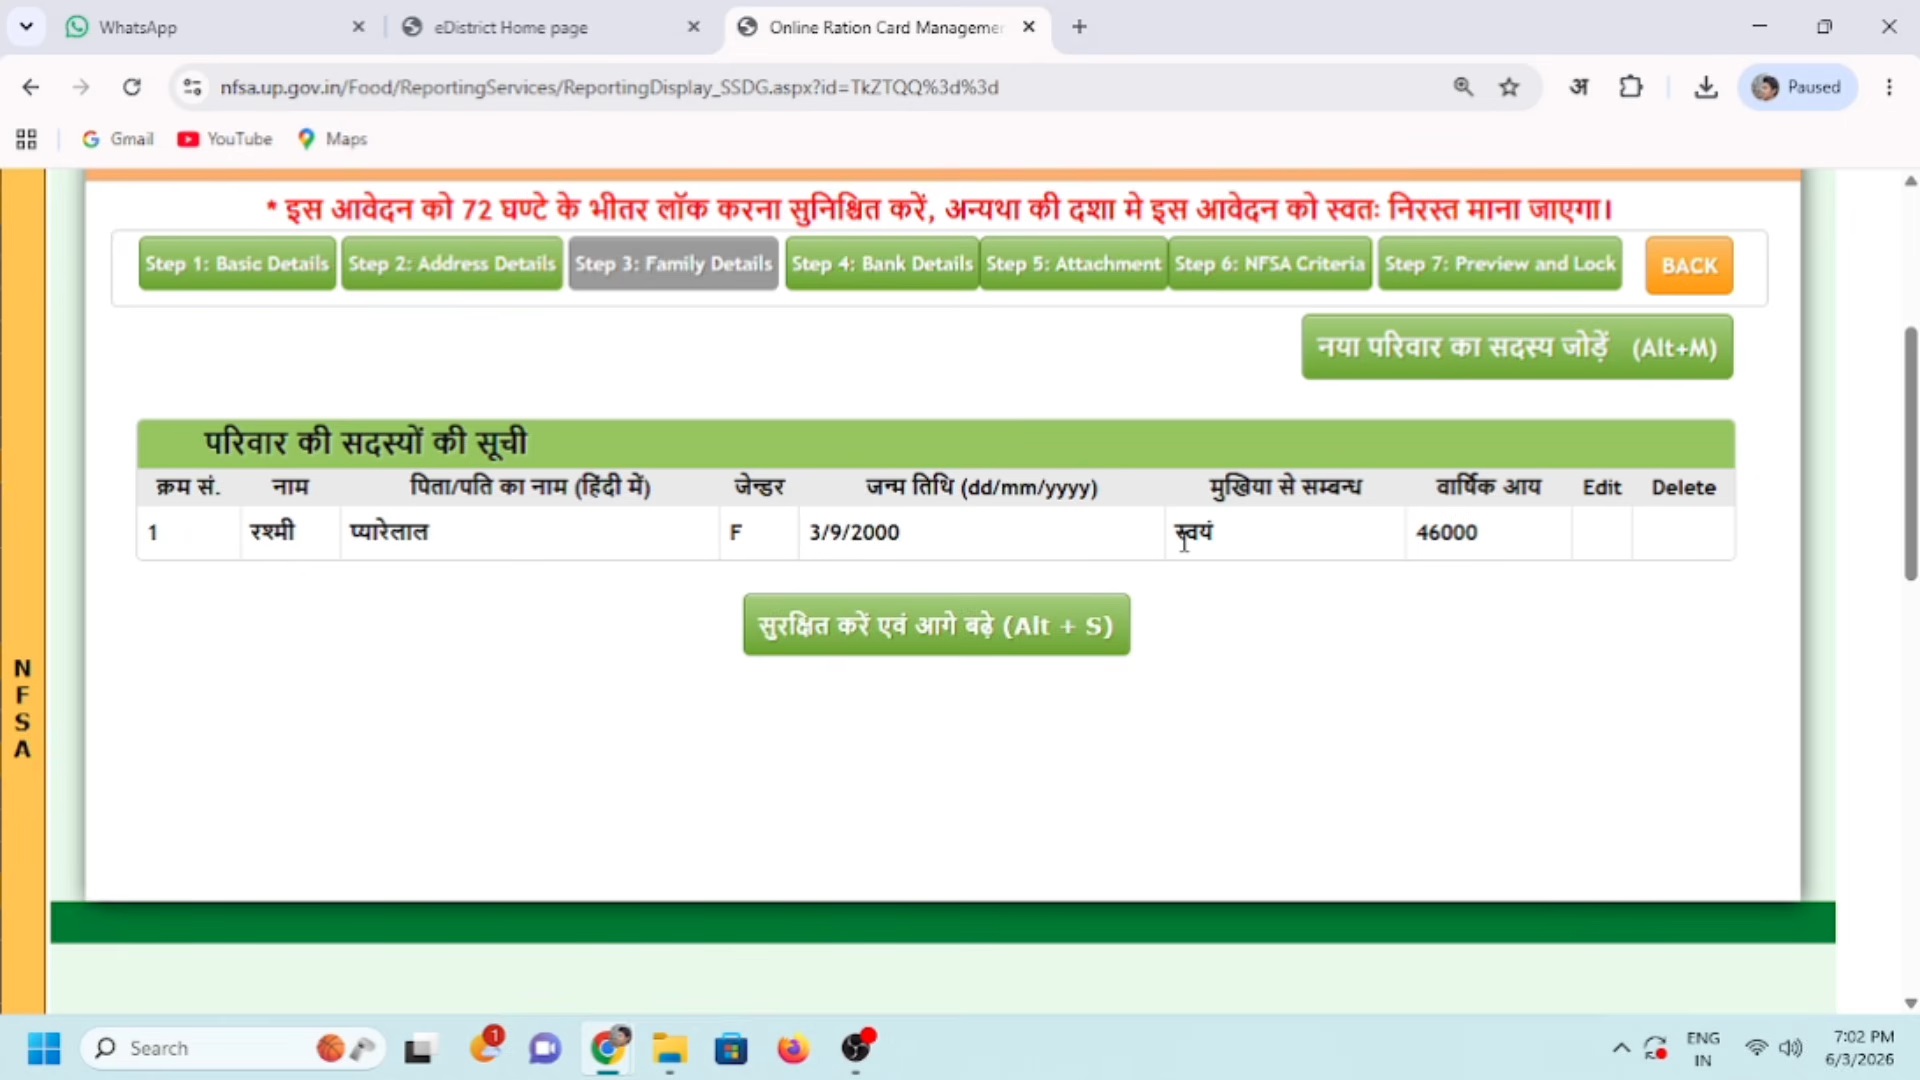Close the Online Ration Card tab
The width and height of the screenshot is (1920, 1080).
pos(1029,27)
